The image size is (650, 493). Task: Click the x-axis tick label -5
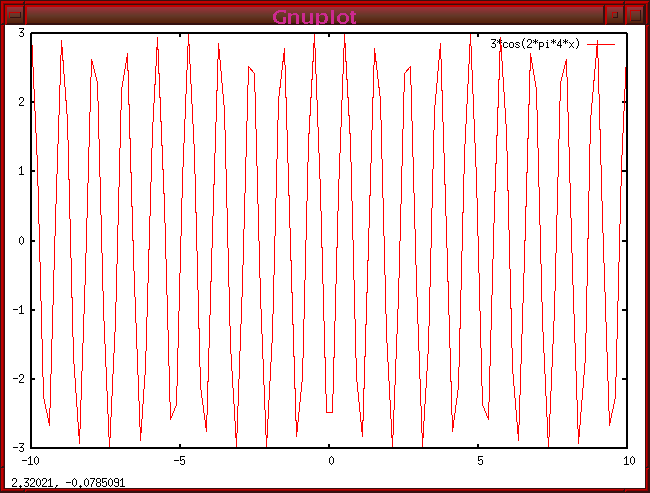coord(180,461)
